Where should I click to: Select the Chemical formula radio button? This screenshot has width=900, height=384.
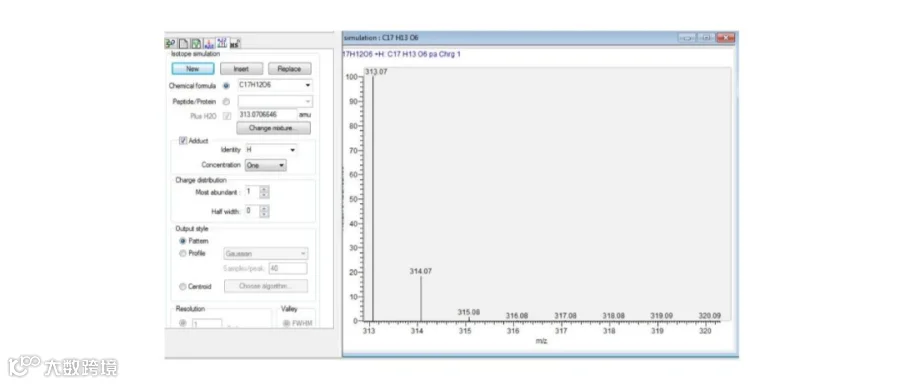(226, 86)
